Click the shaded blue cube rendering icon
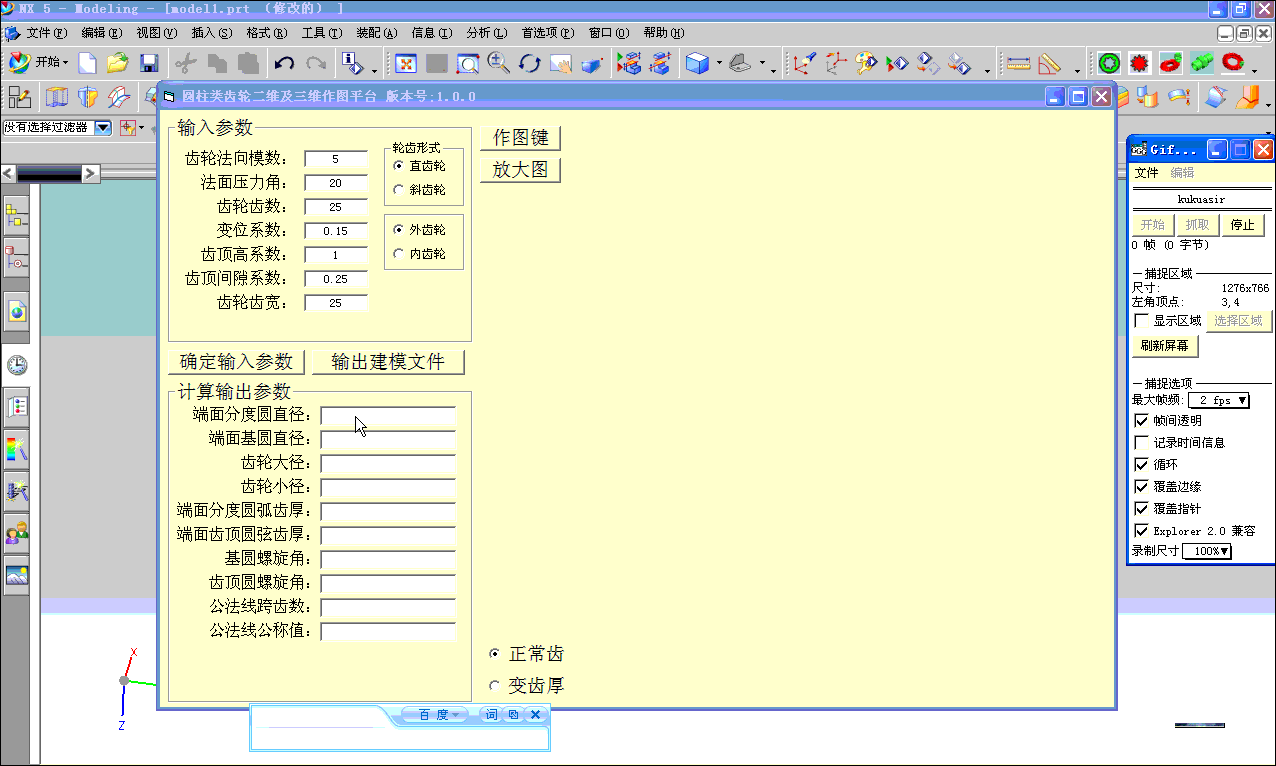Image resolution: width=1276 pixels, height=766 pixels. (x=696, y=64)
